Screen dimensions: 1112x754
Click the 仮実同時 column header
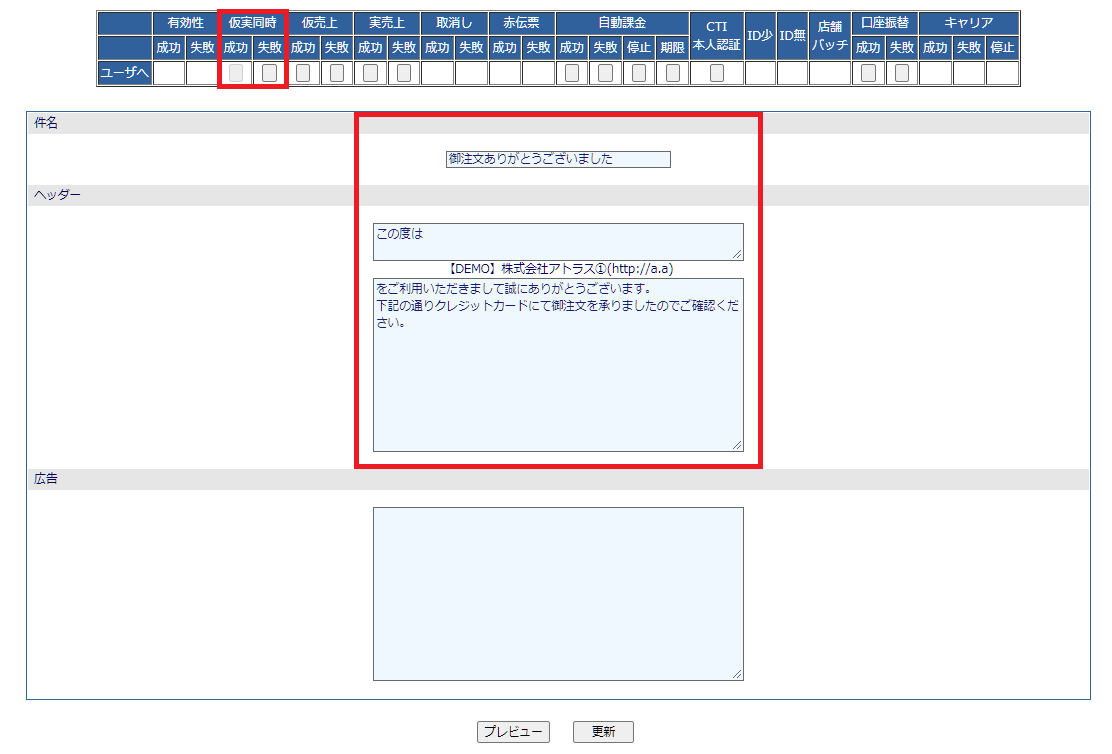click(252, 23)
